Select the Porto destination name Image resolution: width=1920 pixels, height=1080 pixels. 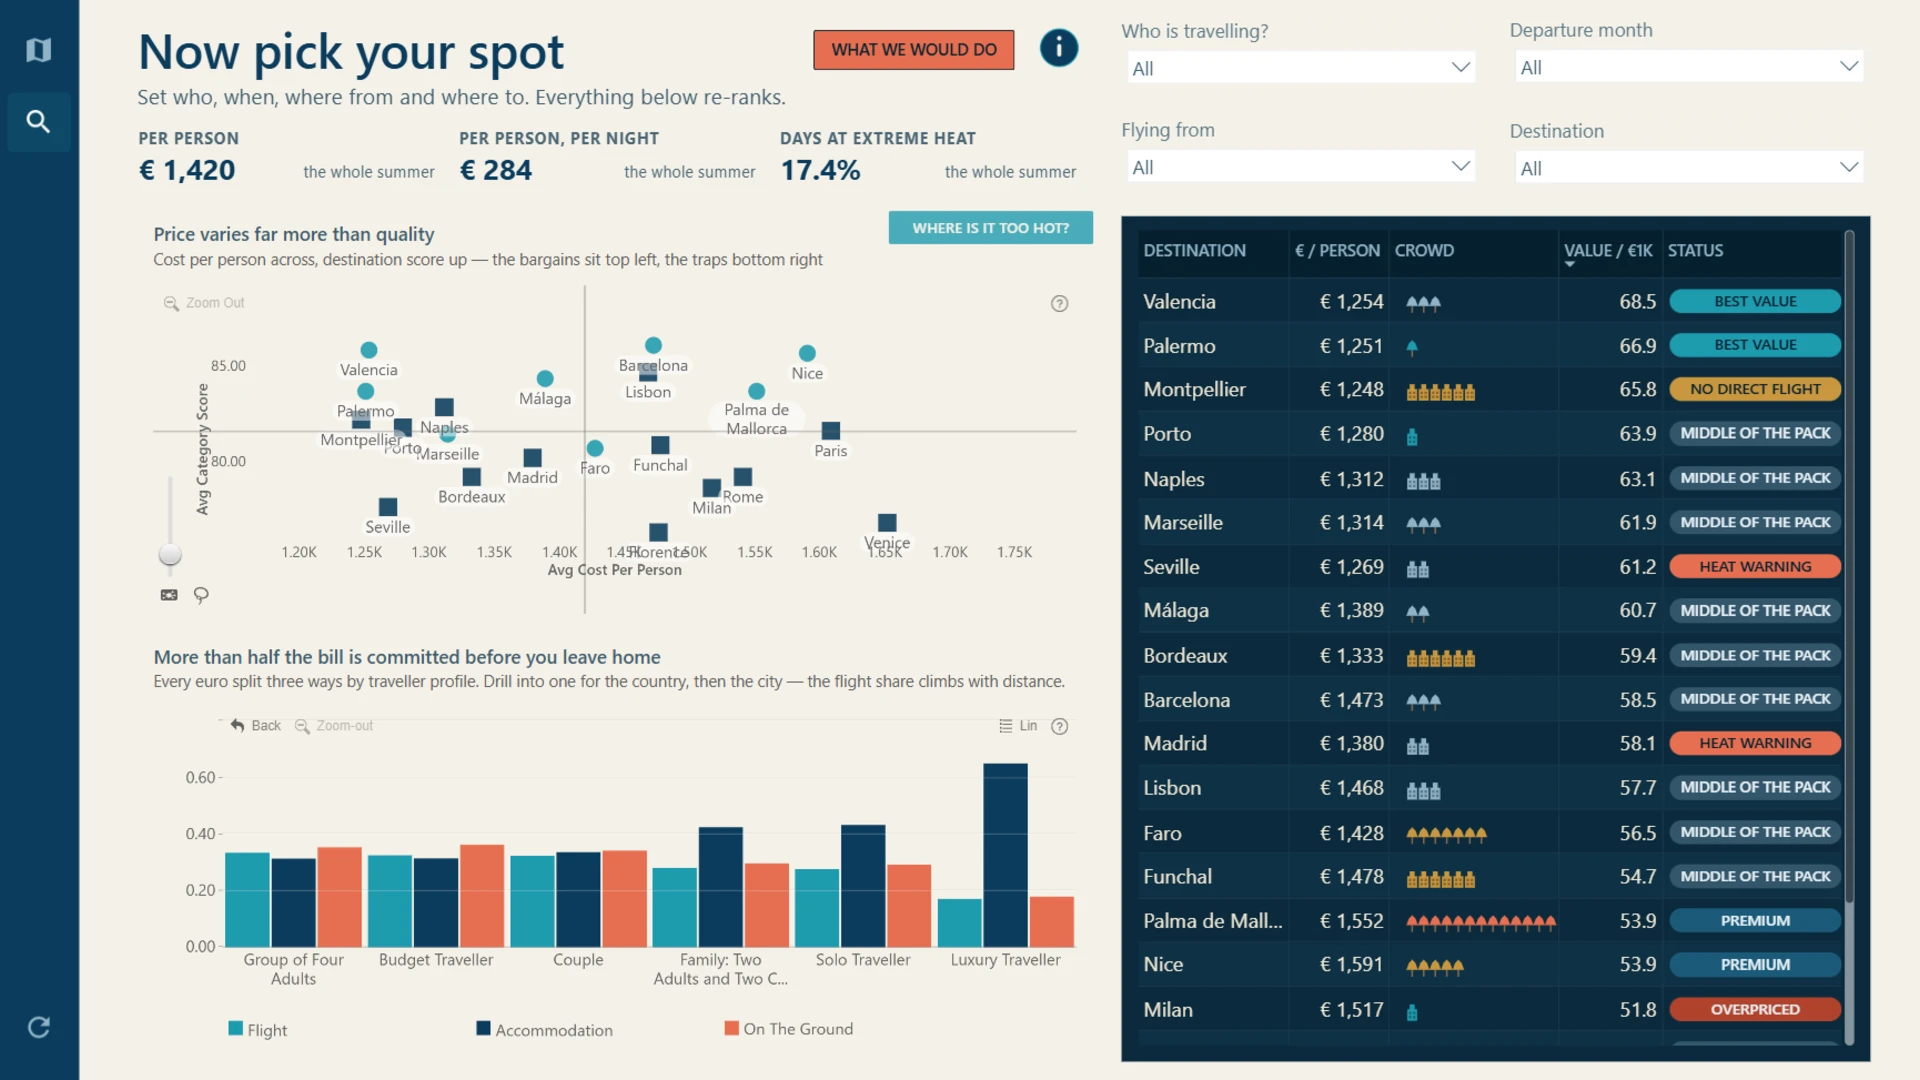click(1167, 434)
